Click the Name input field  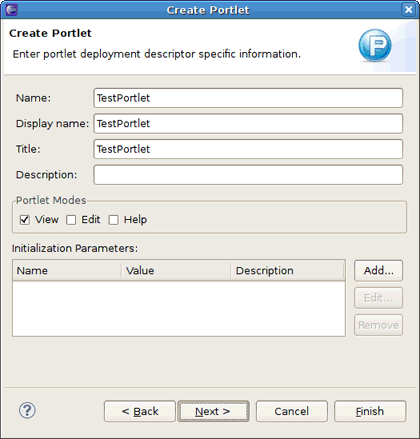[x=248, y=98]
